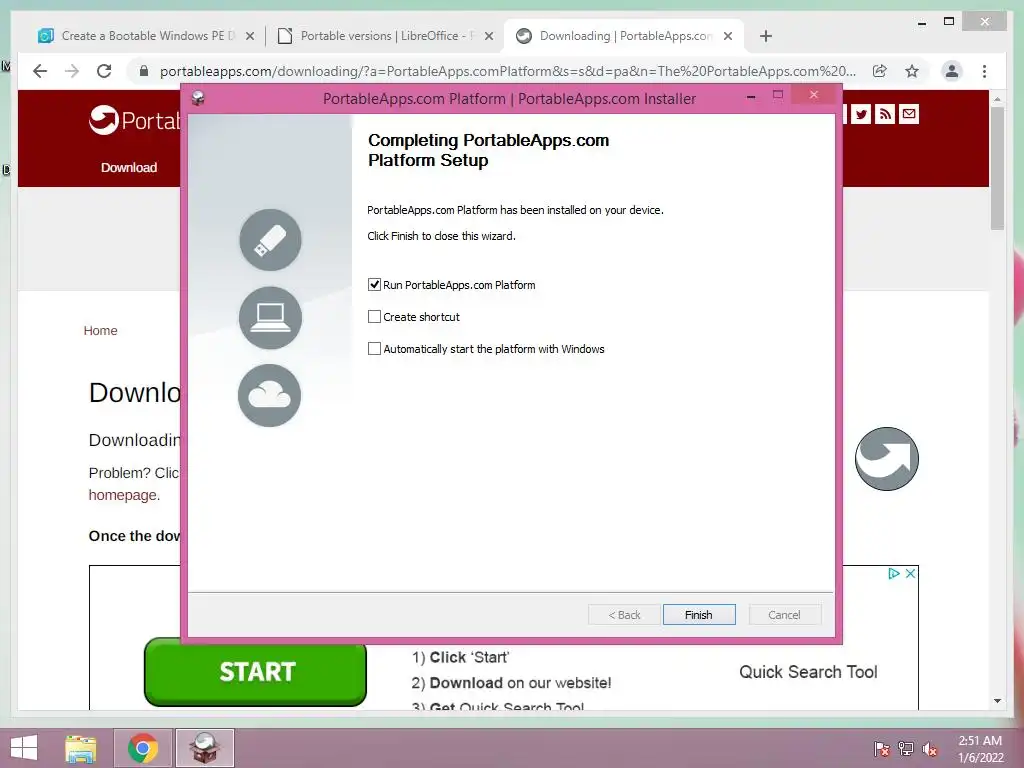Click the PortableApps logo on webpage
This screenshot has height=768, width=1024.
(x=135, y=120)
